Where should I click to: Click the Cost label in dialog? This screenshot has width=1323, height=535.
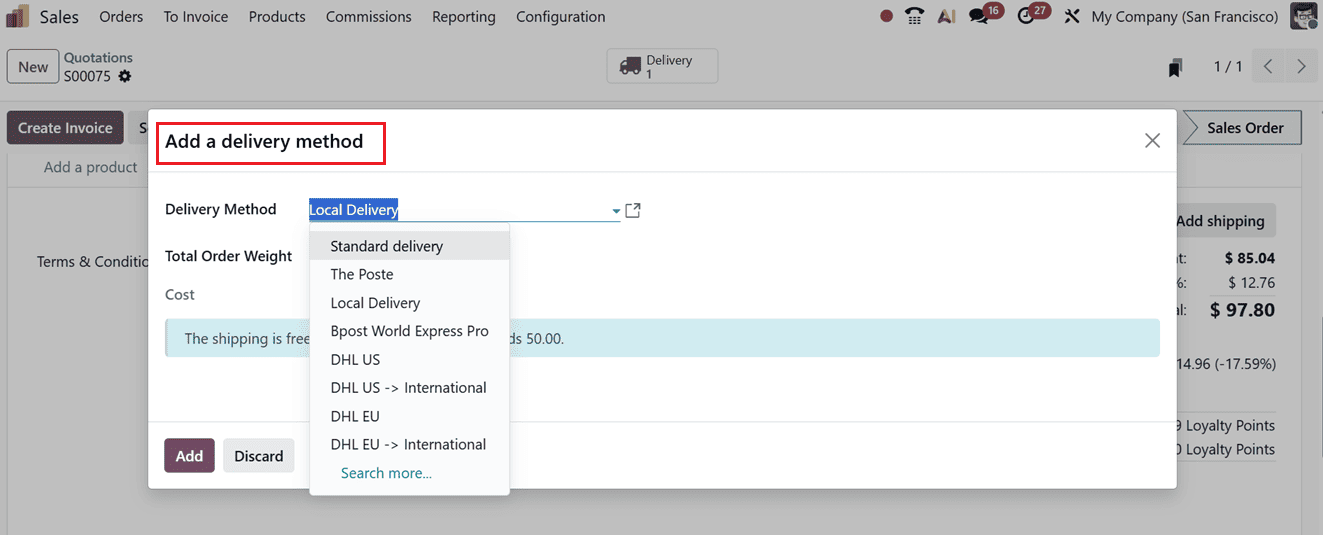(180, 295)
